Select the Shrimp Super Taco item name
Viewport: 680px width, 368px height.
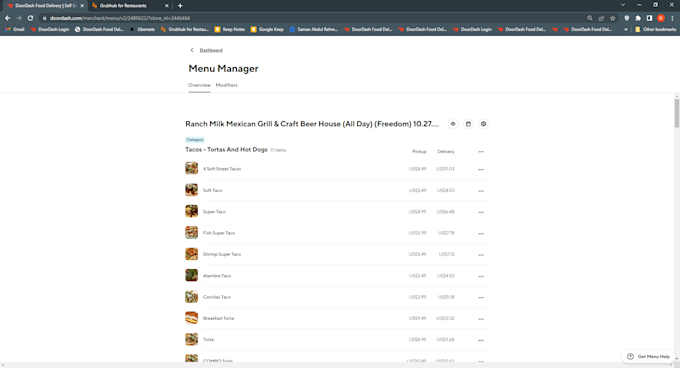(222, 254)
